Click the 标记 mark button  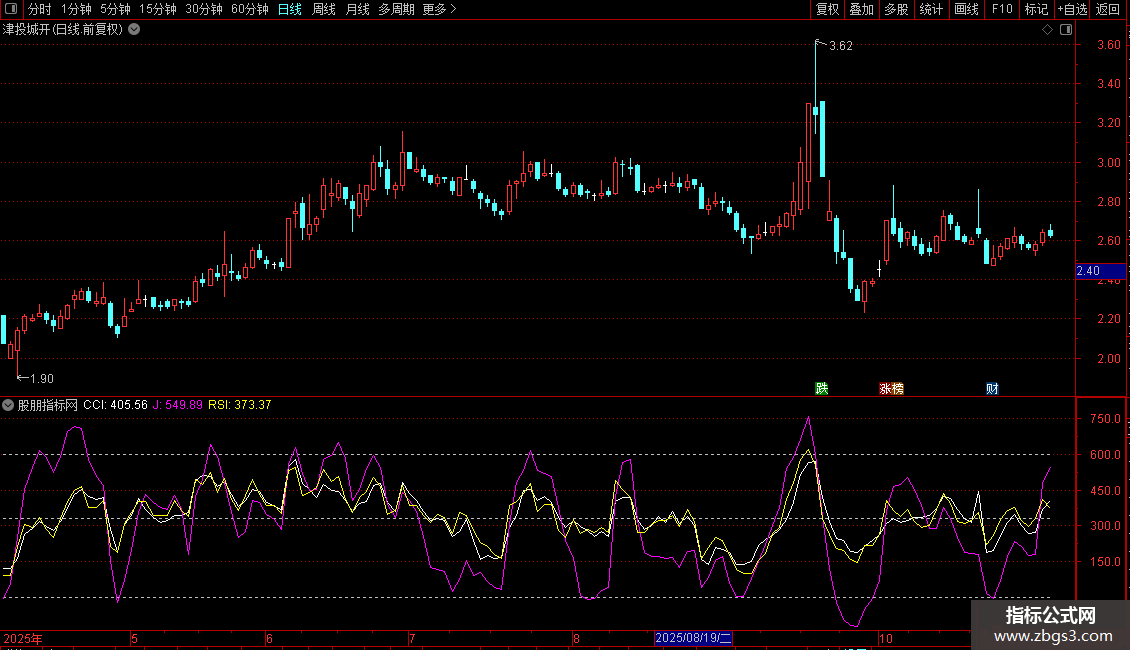click(x=1036, y=9)
